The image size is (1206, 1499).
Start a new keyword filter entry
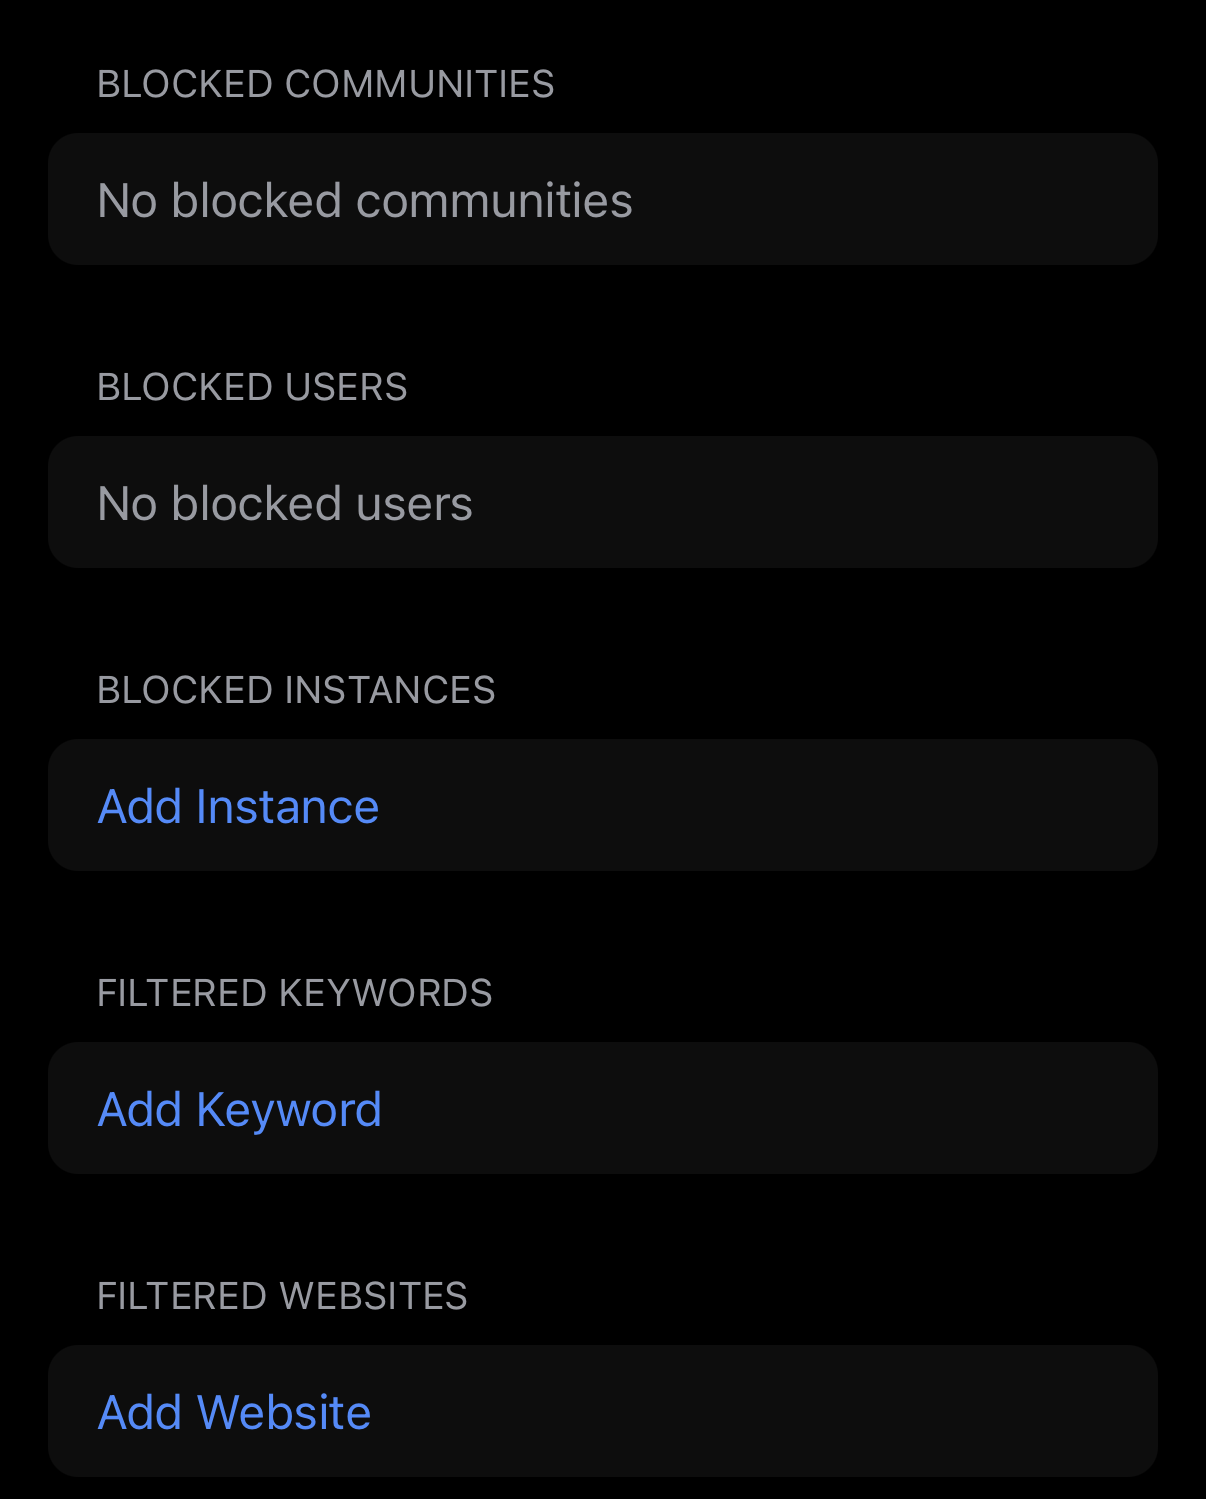tap(240, 1109)
